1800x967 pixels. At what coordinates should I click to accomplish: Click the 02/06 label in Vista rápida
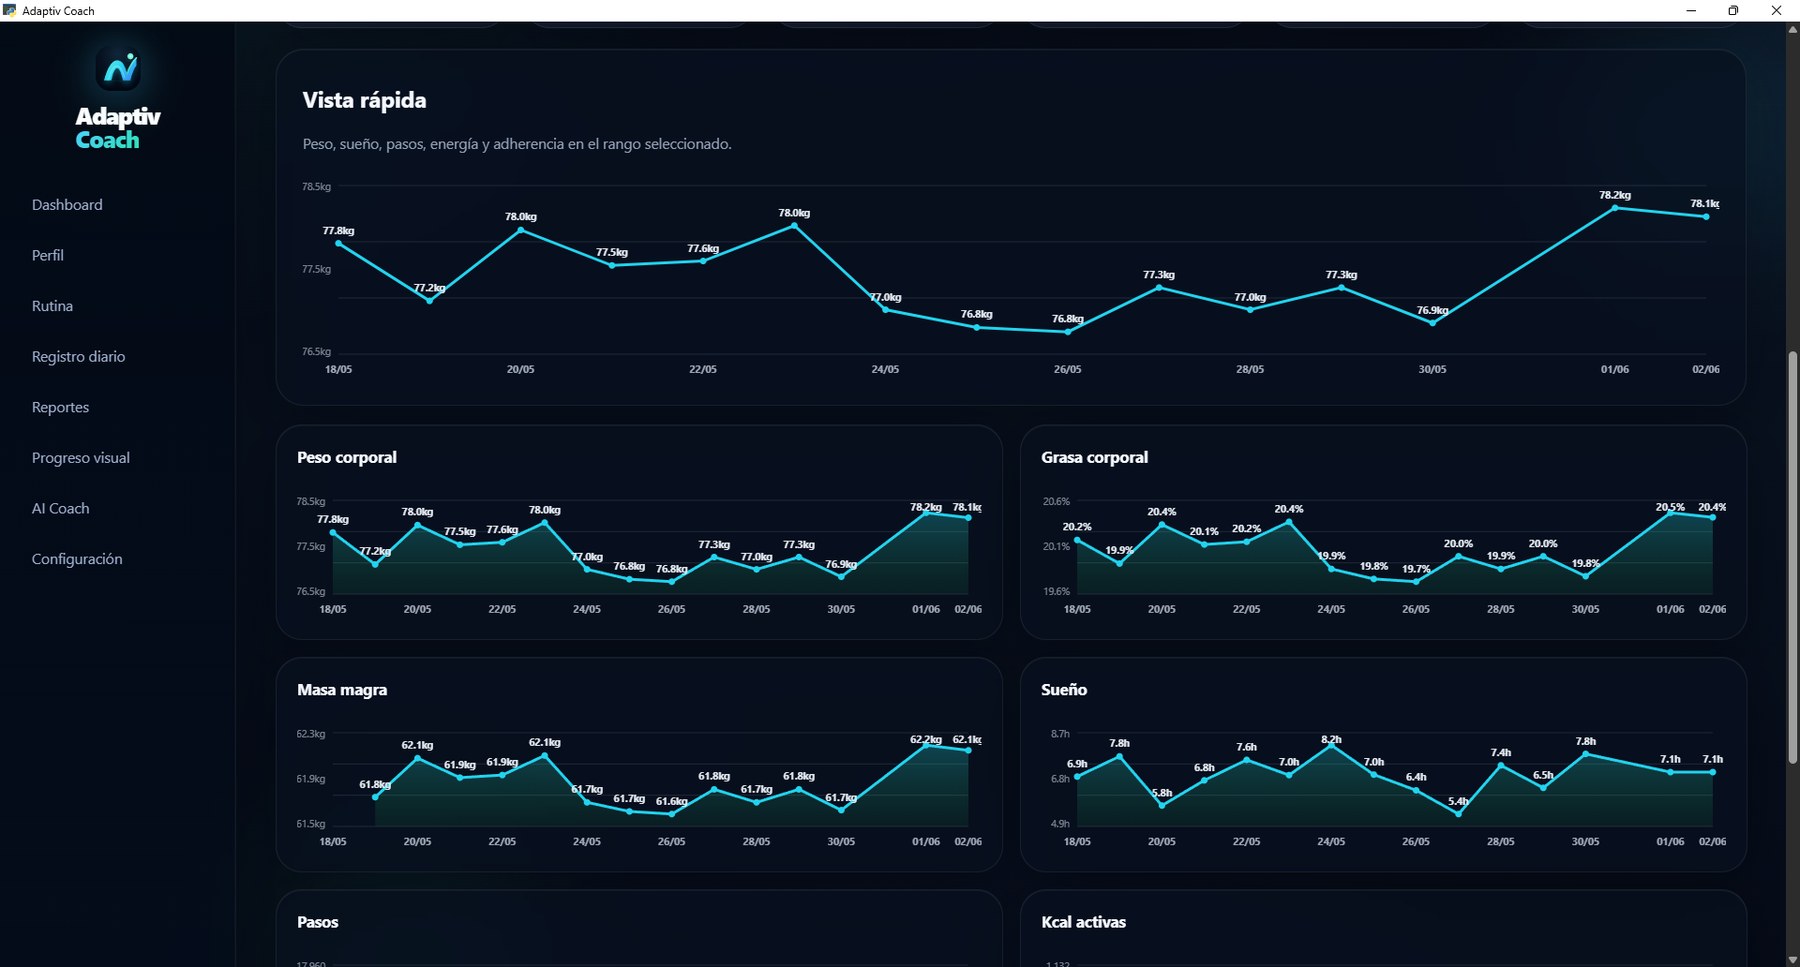1705,369
